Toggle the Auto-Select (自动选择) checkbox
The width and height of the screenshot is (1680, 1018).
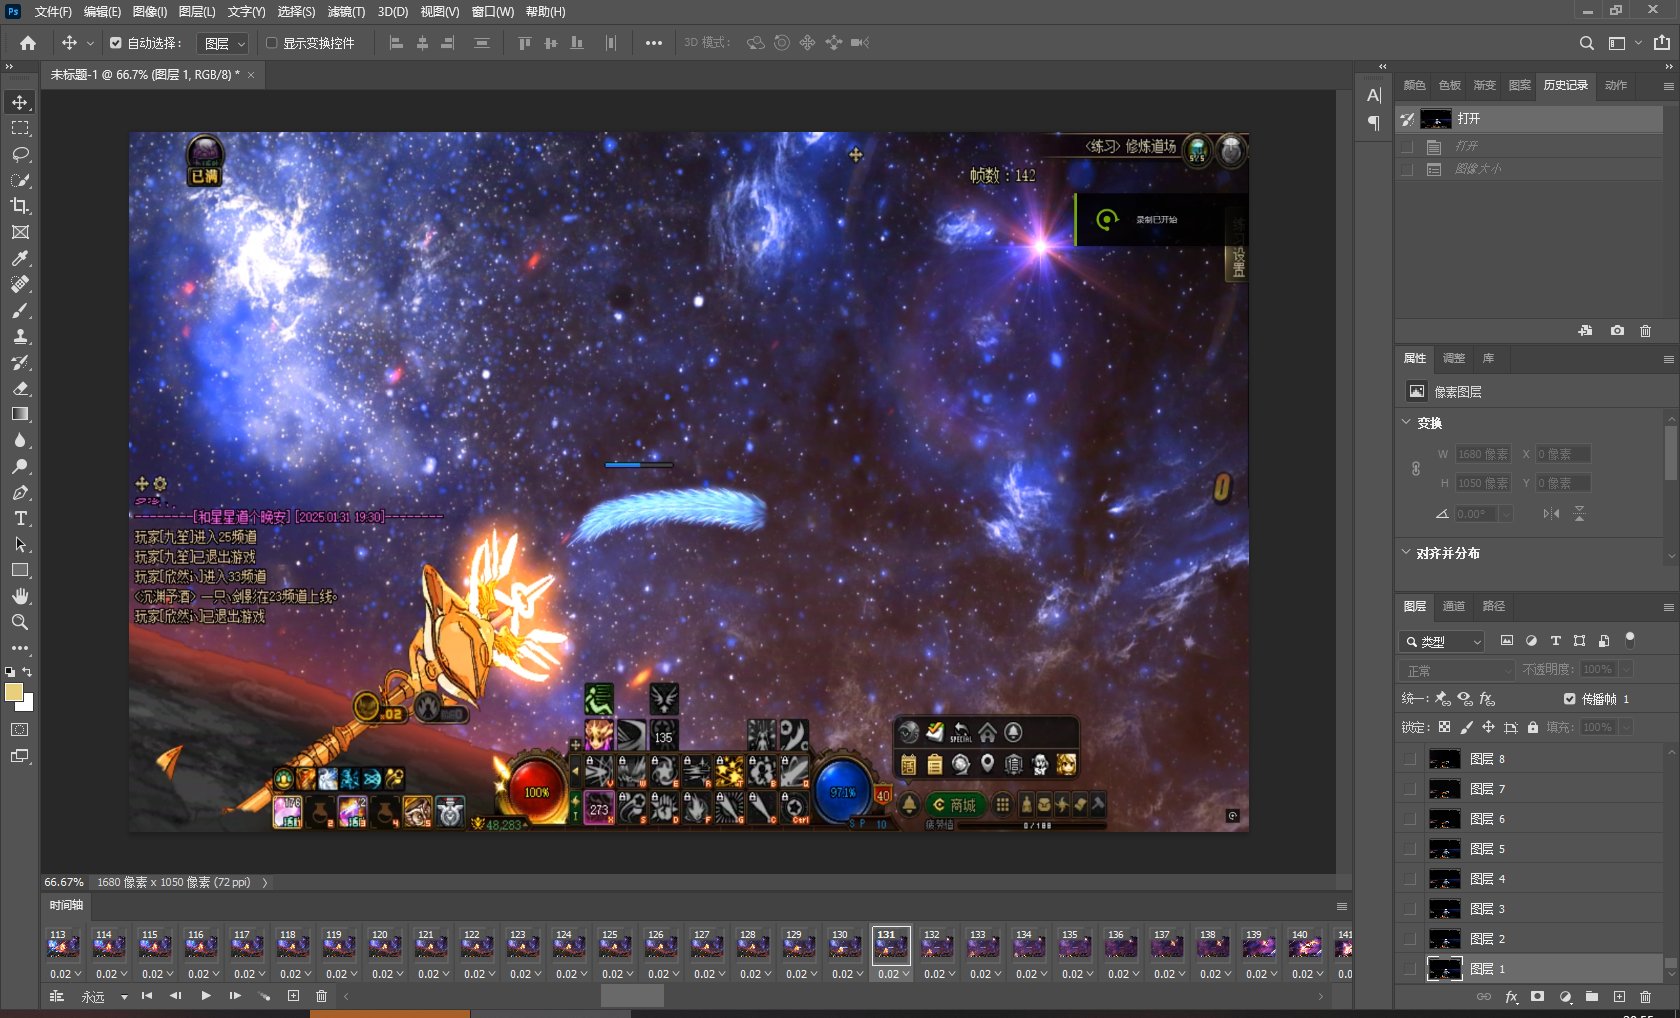tap(116, 43)
